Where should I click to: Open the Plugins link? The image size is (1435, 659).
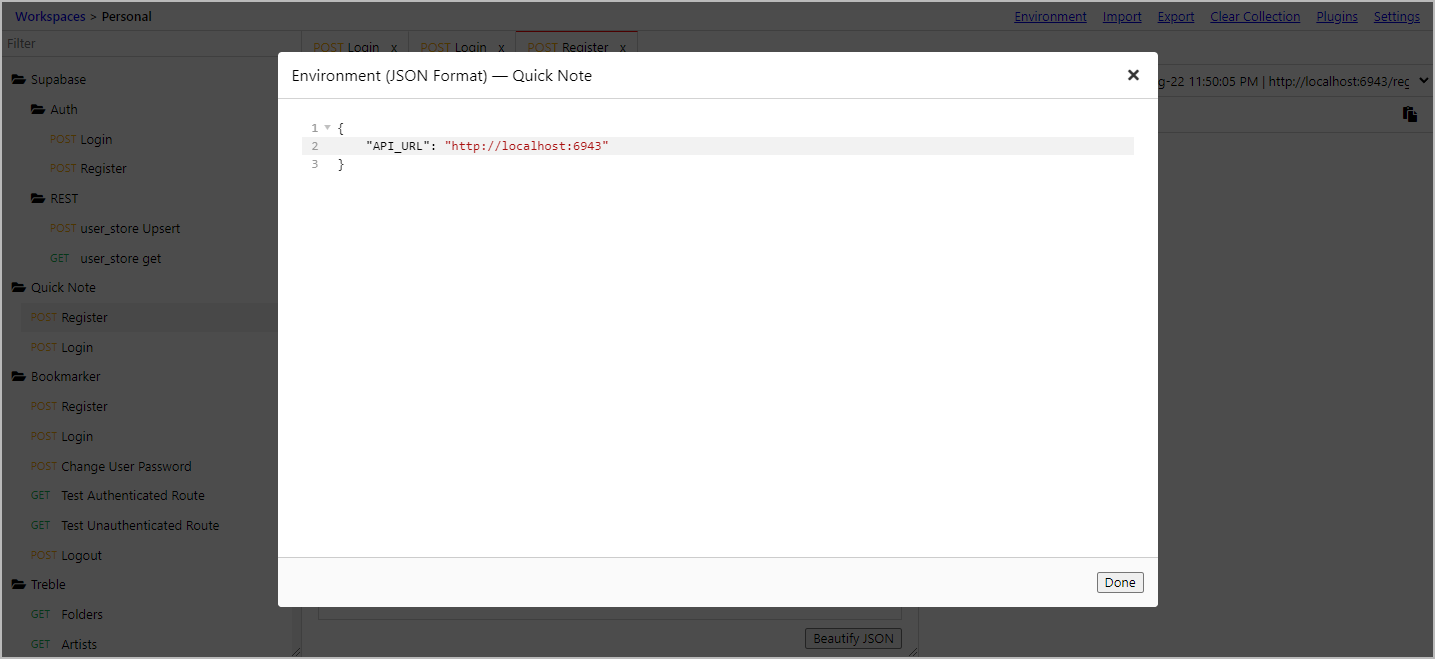(x=1337, y=16)
